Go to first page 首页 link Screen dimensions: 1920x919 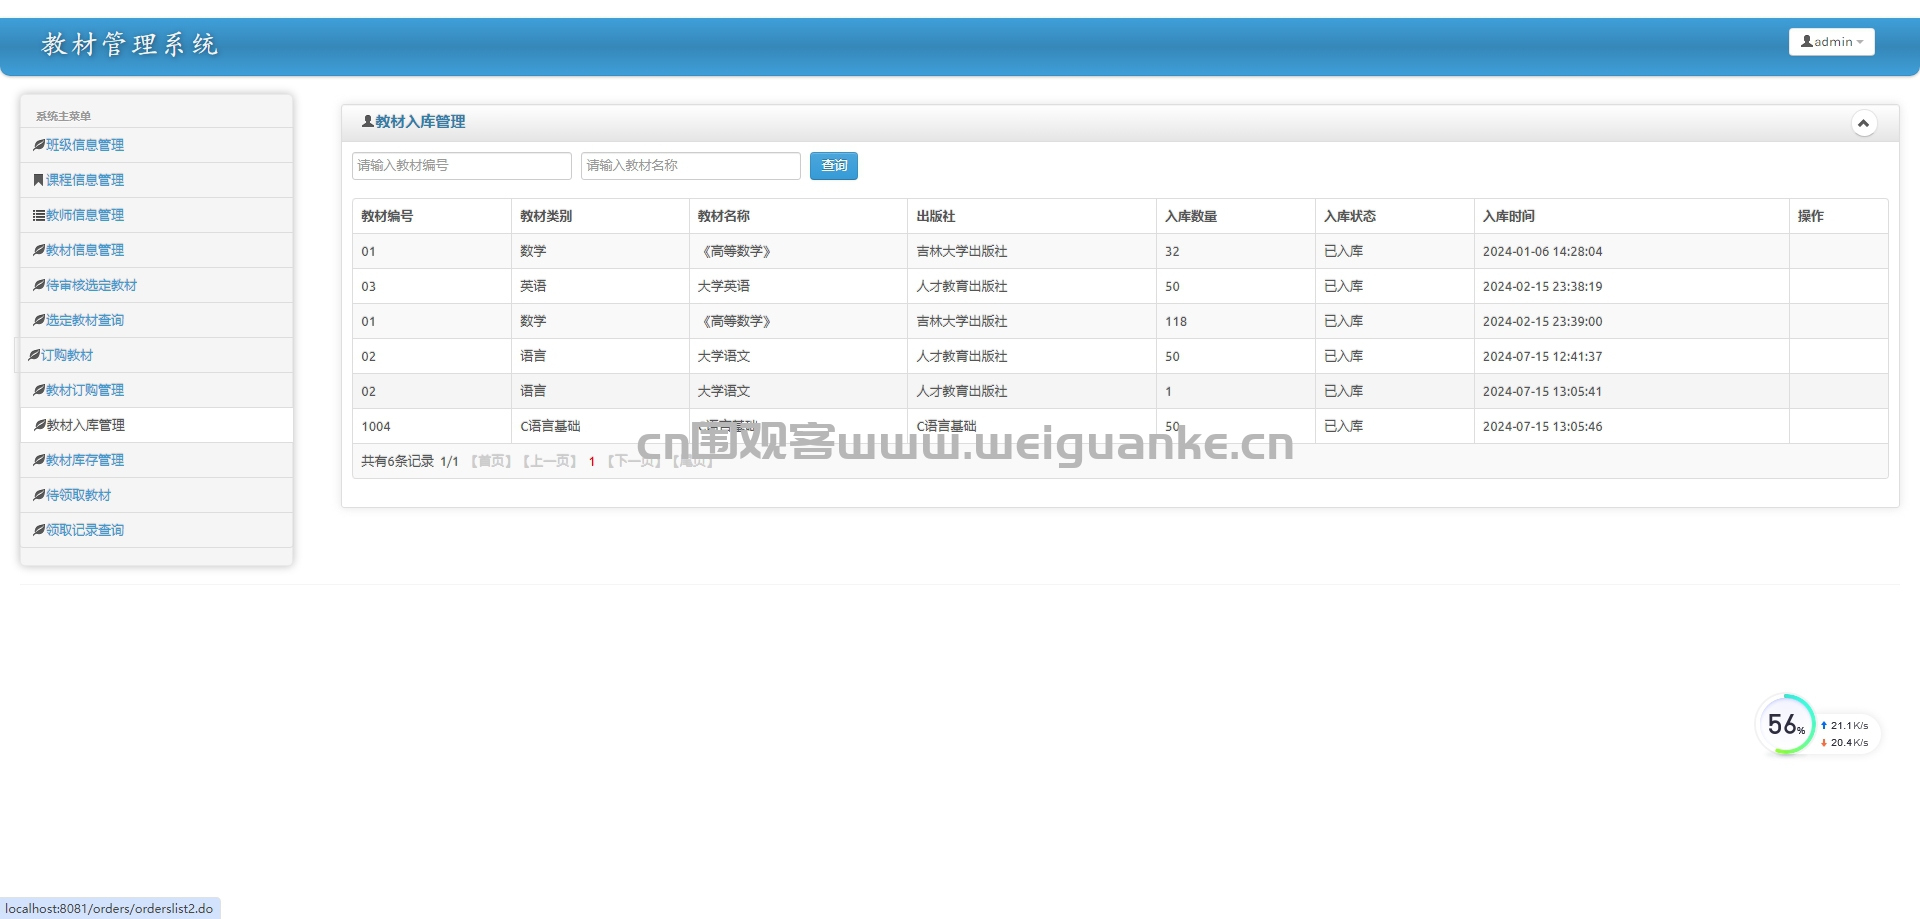pyautogui.click(x=491, y=461)
